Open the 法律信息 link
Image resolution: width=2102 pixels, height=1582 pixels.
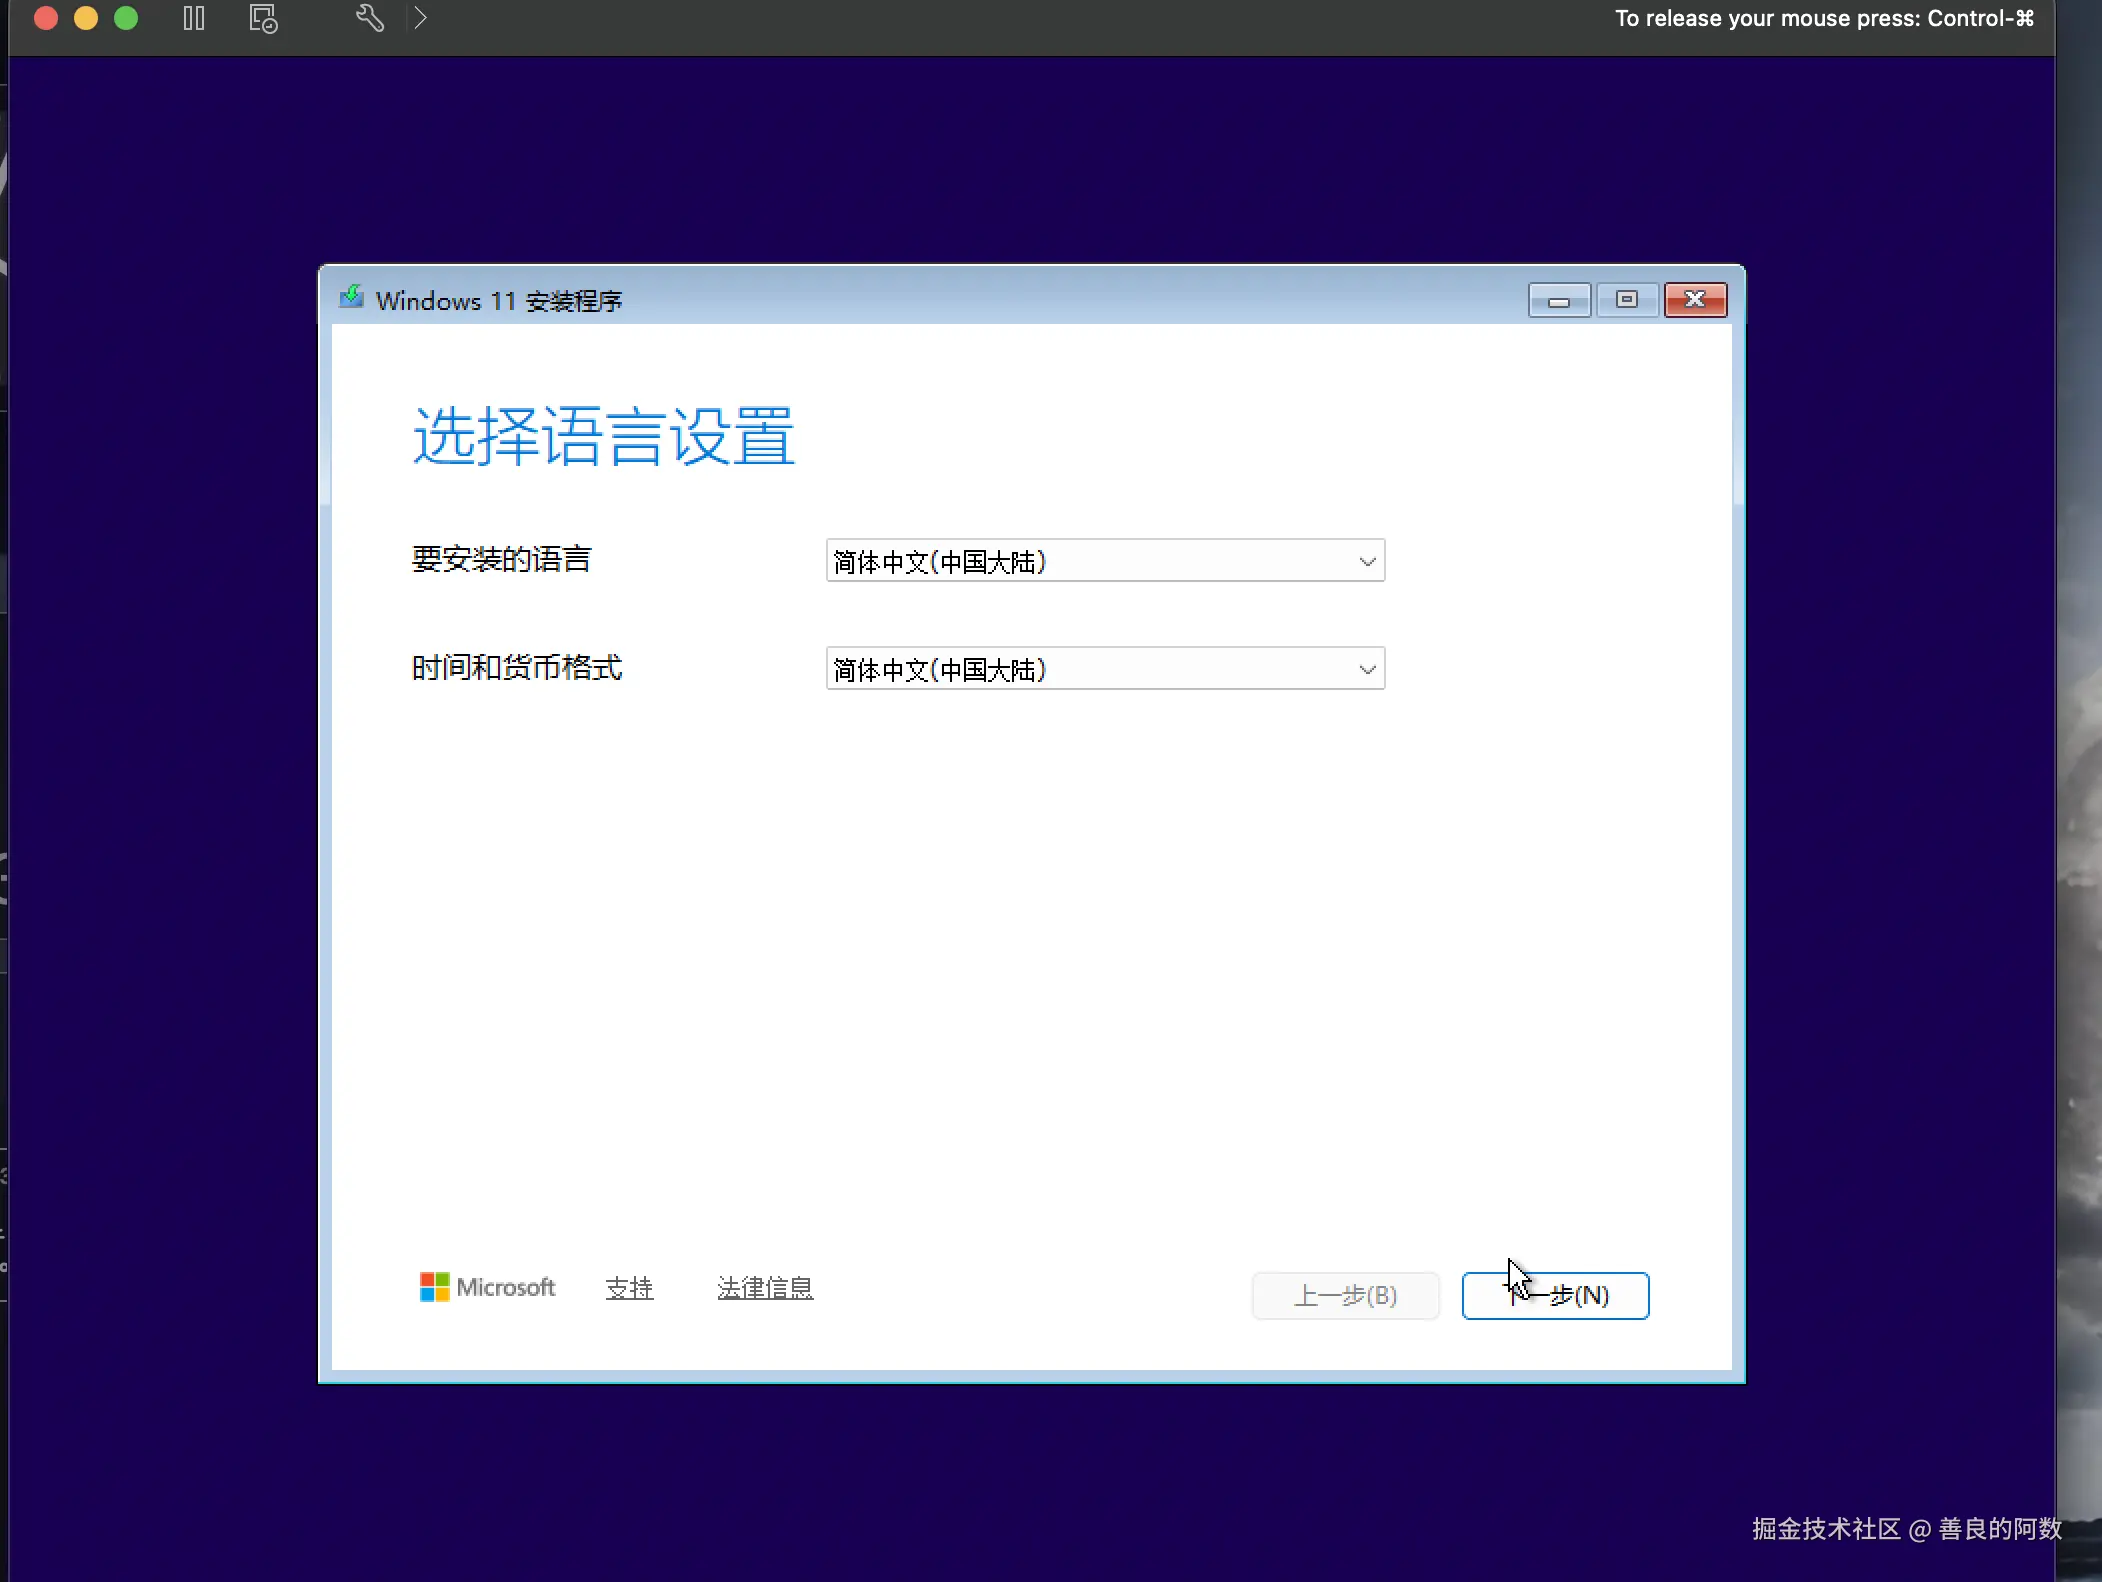765,1288
